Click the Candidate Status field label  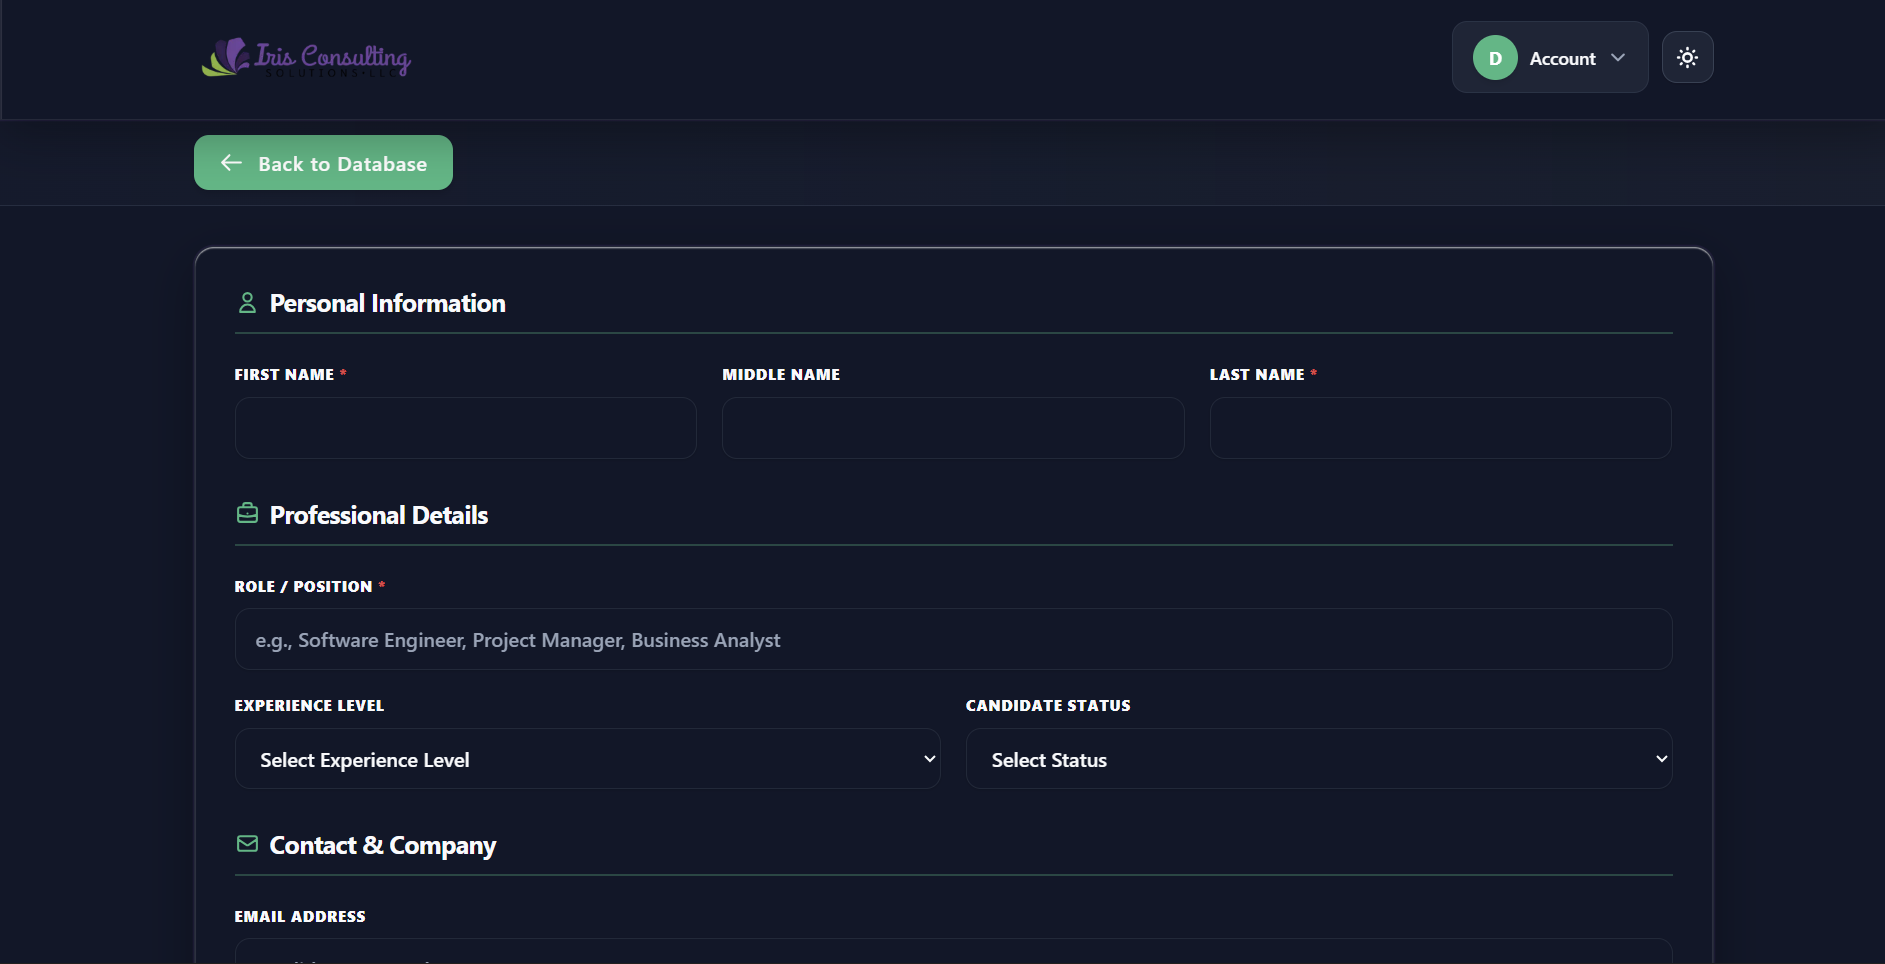[1047, 706]
